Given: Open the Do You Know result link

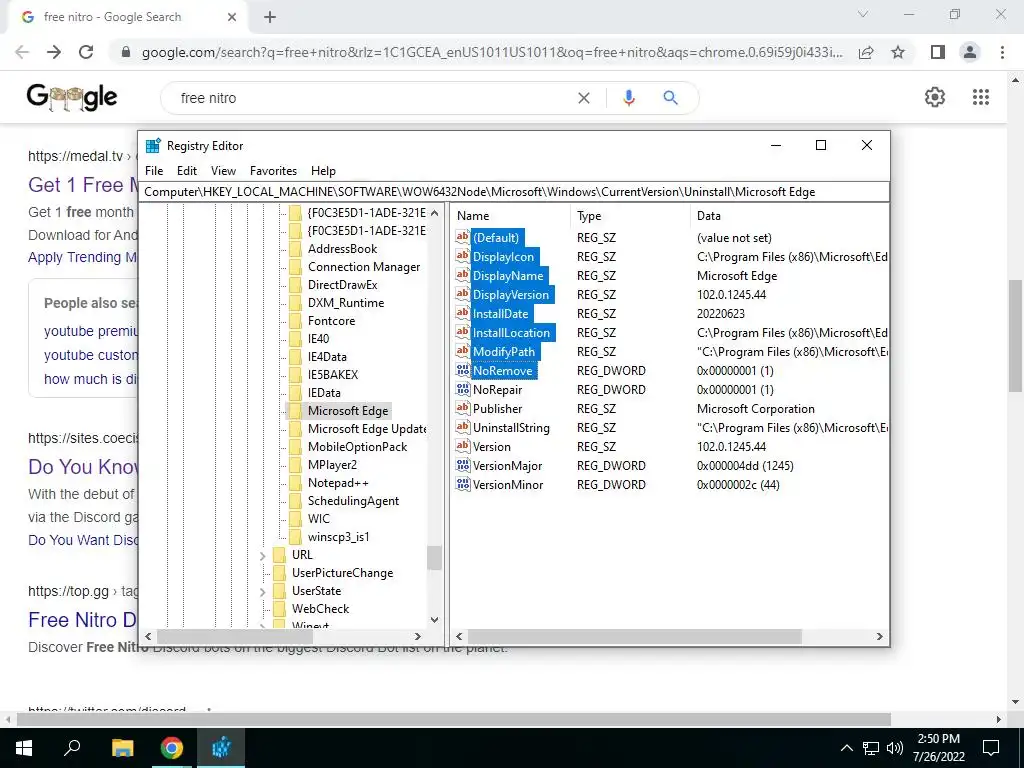Looking at the screenshot, I should point(82,467).
